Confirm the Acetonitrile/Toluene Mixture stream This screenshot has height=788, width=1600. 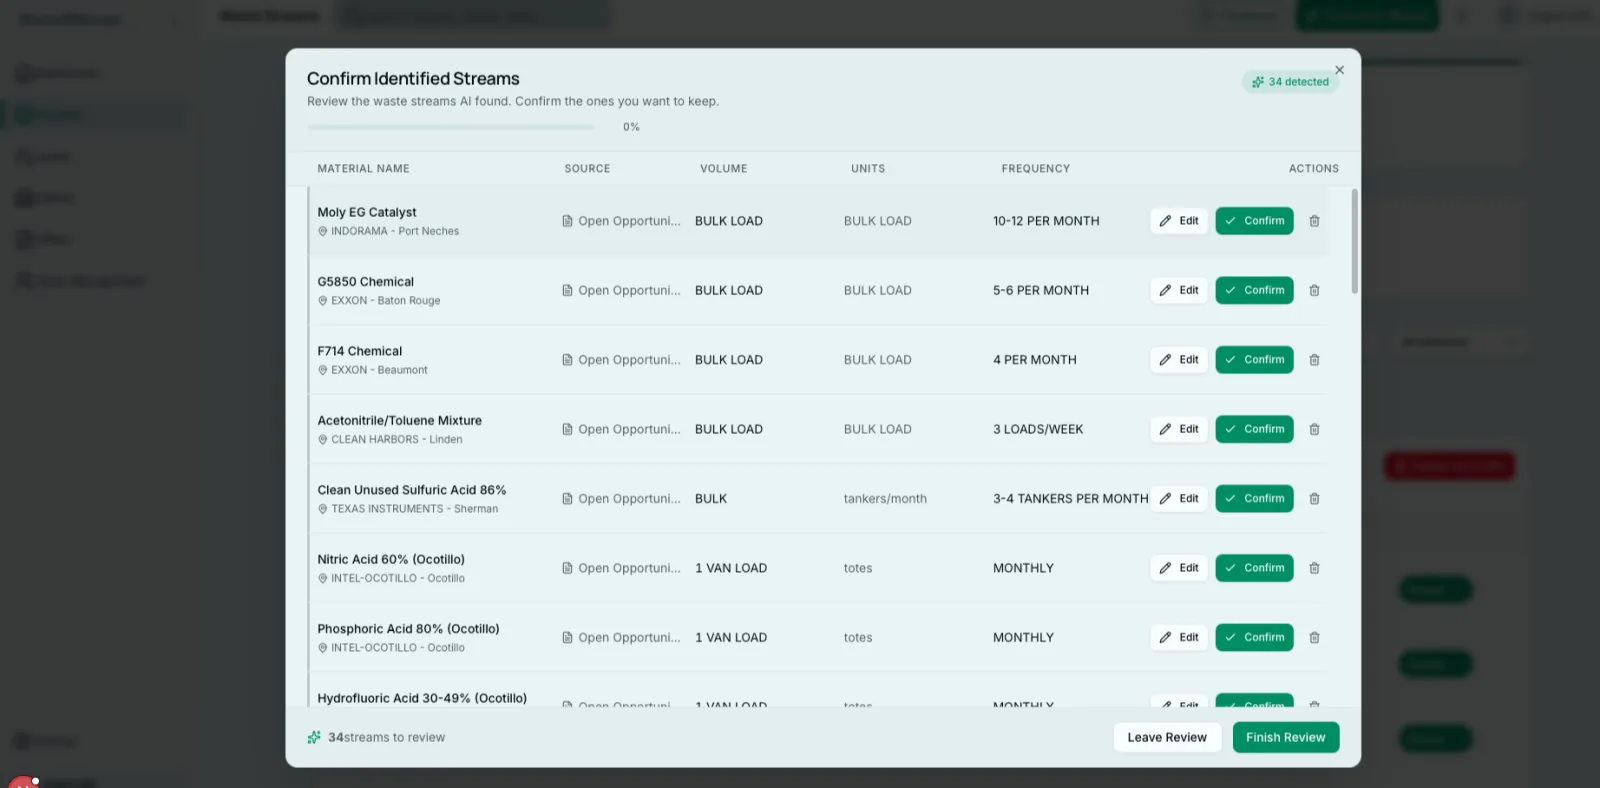pyautogui.click(x=1254, y=429)
